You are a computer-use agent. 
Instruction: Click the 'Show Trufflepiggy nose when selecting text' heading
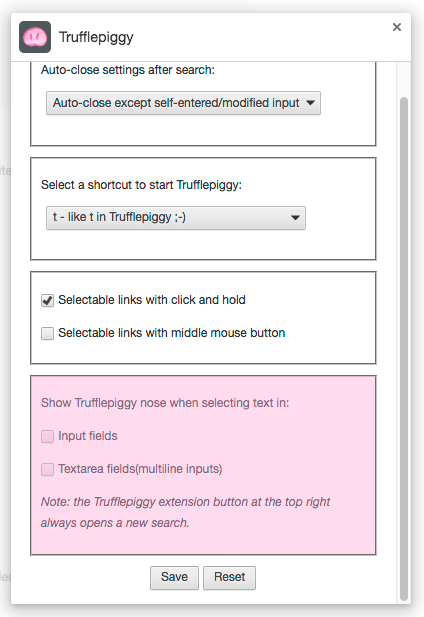(x=165, y=403)
